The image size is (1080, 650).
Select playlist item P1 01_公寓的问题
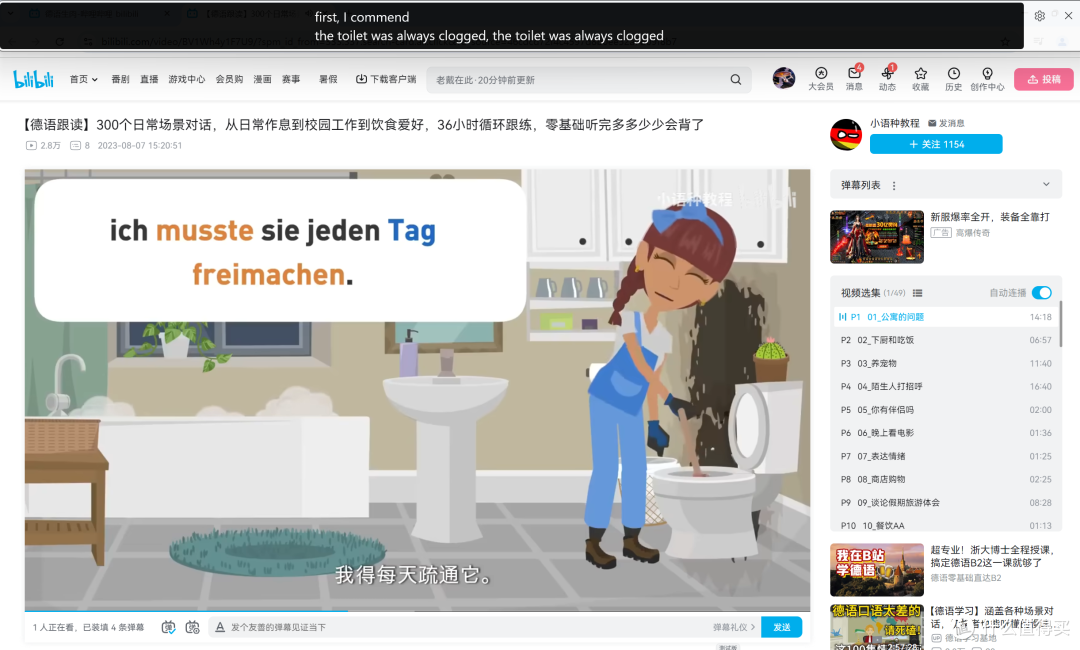[945, 317]
